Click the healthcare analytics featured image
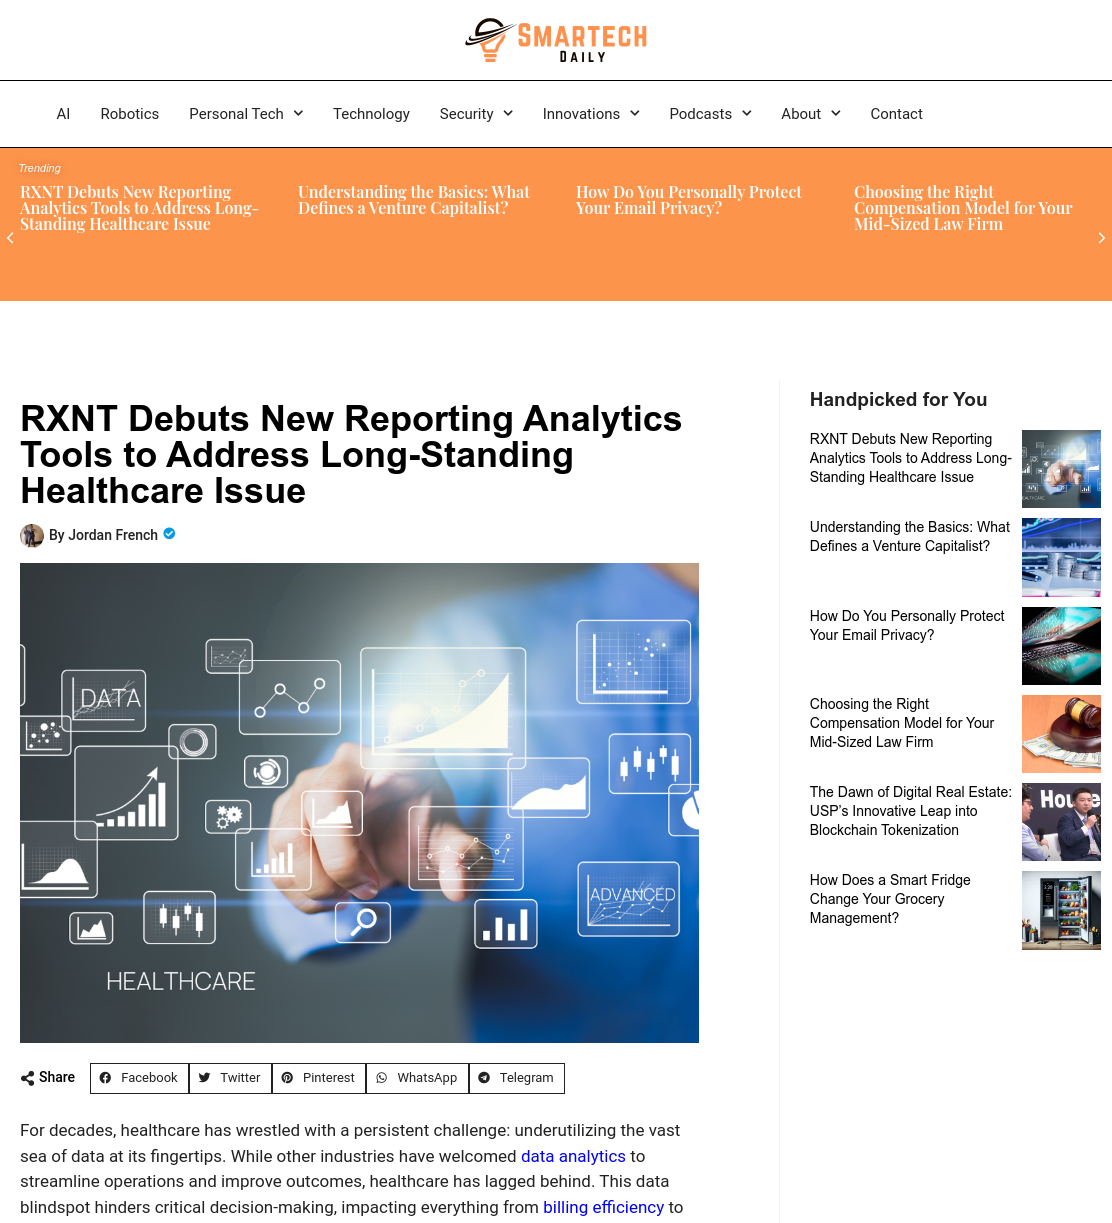Image resolution: width=1112 pixels, height=1223 pixels. (x=359, y=803)
